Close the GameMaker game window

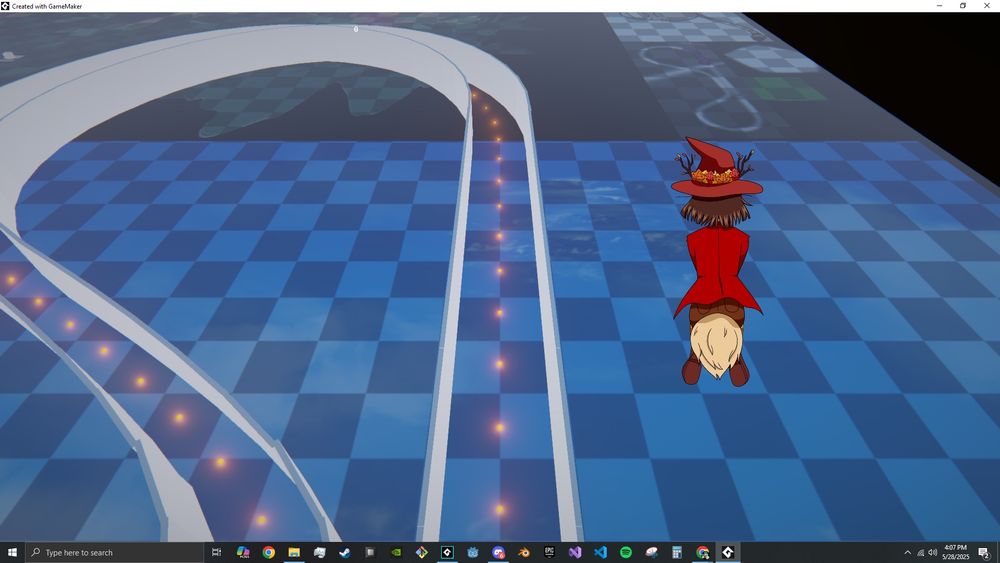pyautogui.click(x=987, y=6)
